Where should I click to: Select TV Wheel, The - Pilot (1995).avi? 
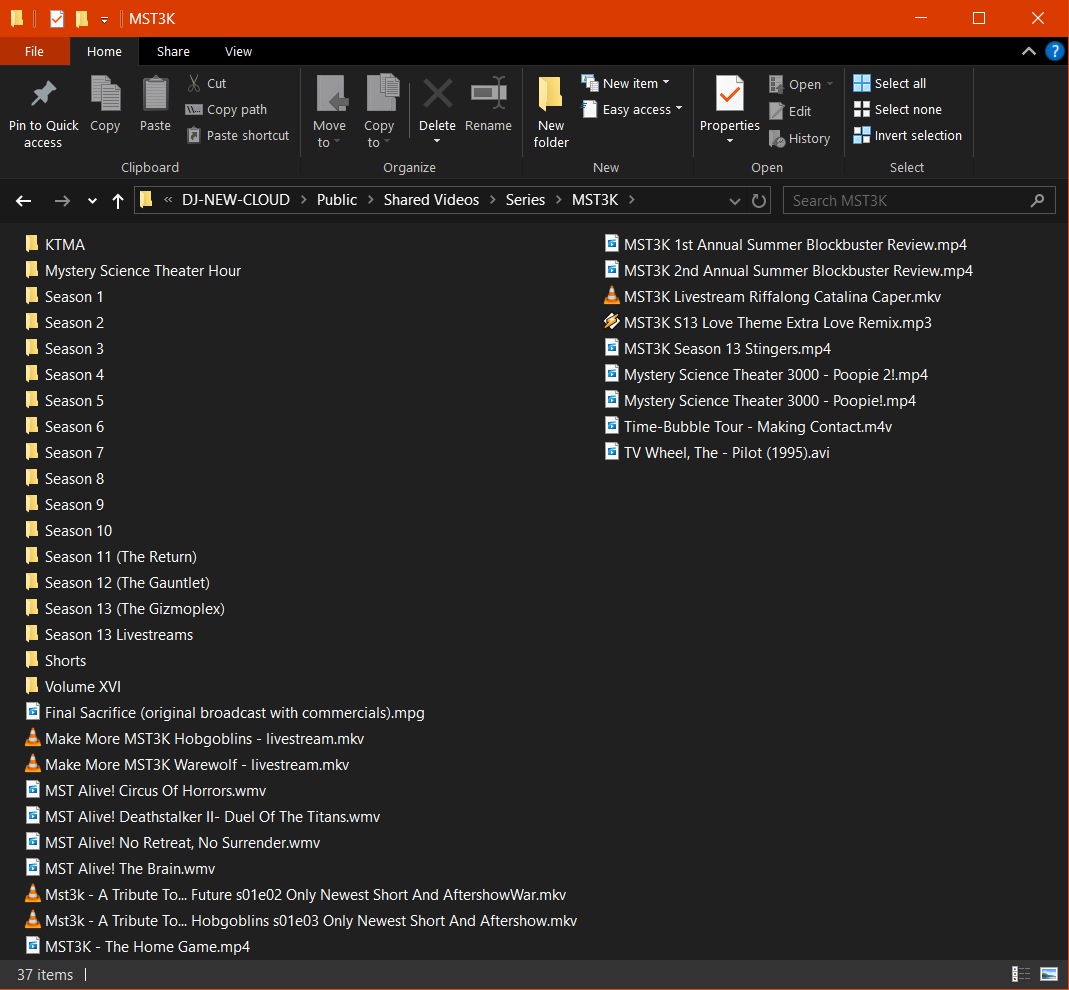(x=717, y=452)
